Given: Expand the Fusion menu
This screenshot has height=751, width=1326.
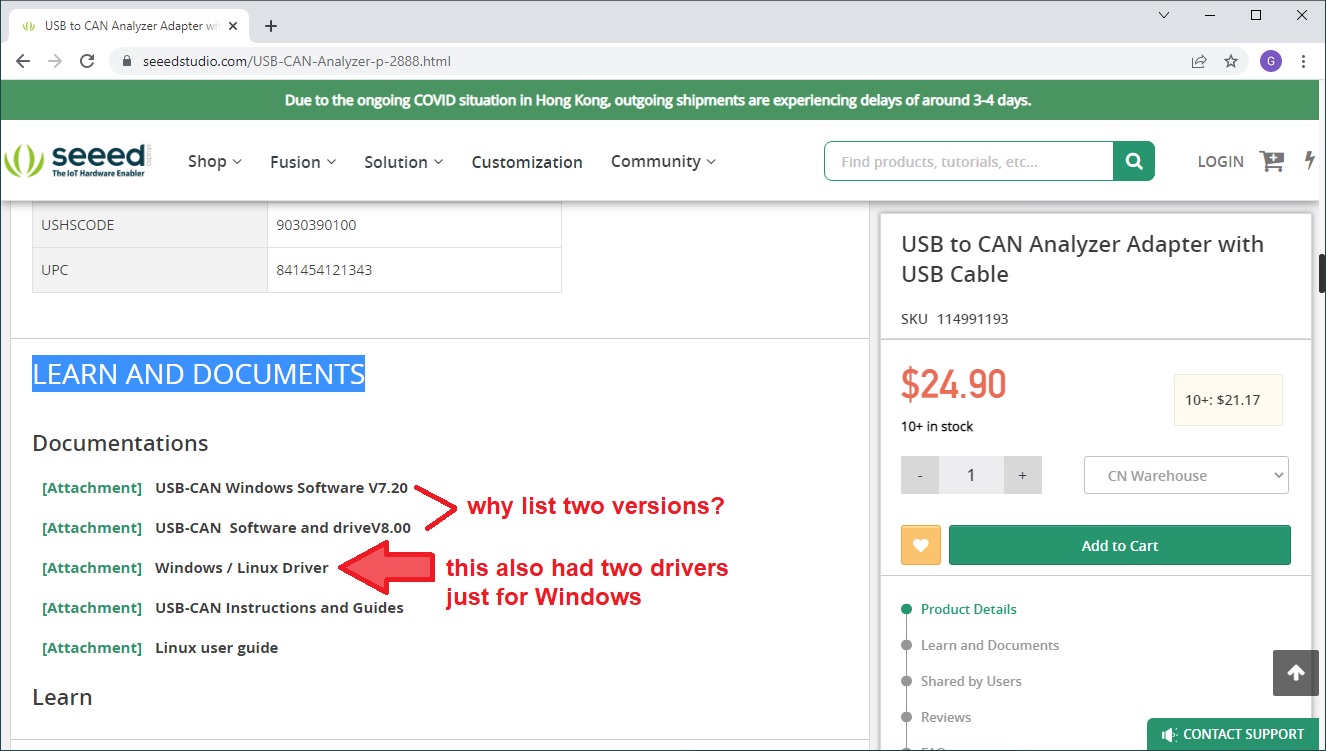Looking at the screenshot, I should point(303,161).
